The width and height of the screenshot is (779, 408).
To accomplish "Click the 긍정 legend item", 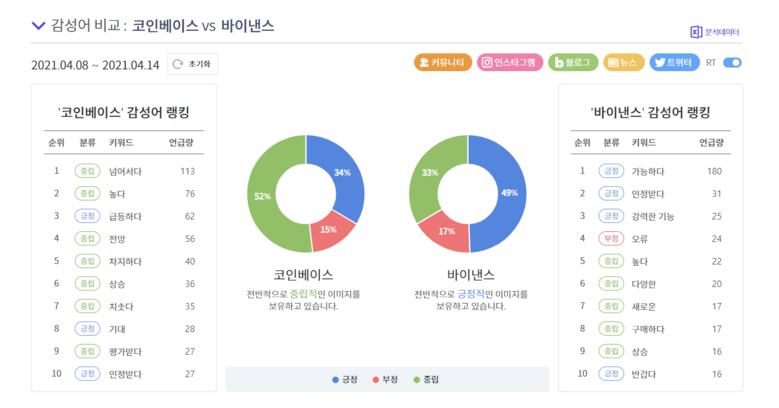I will click(345, 379).
